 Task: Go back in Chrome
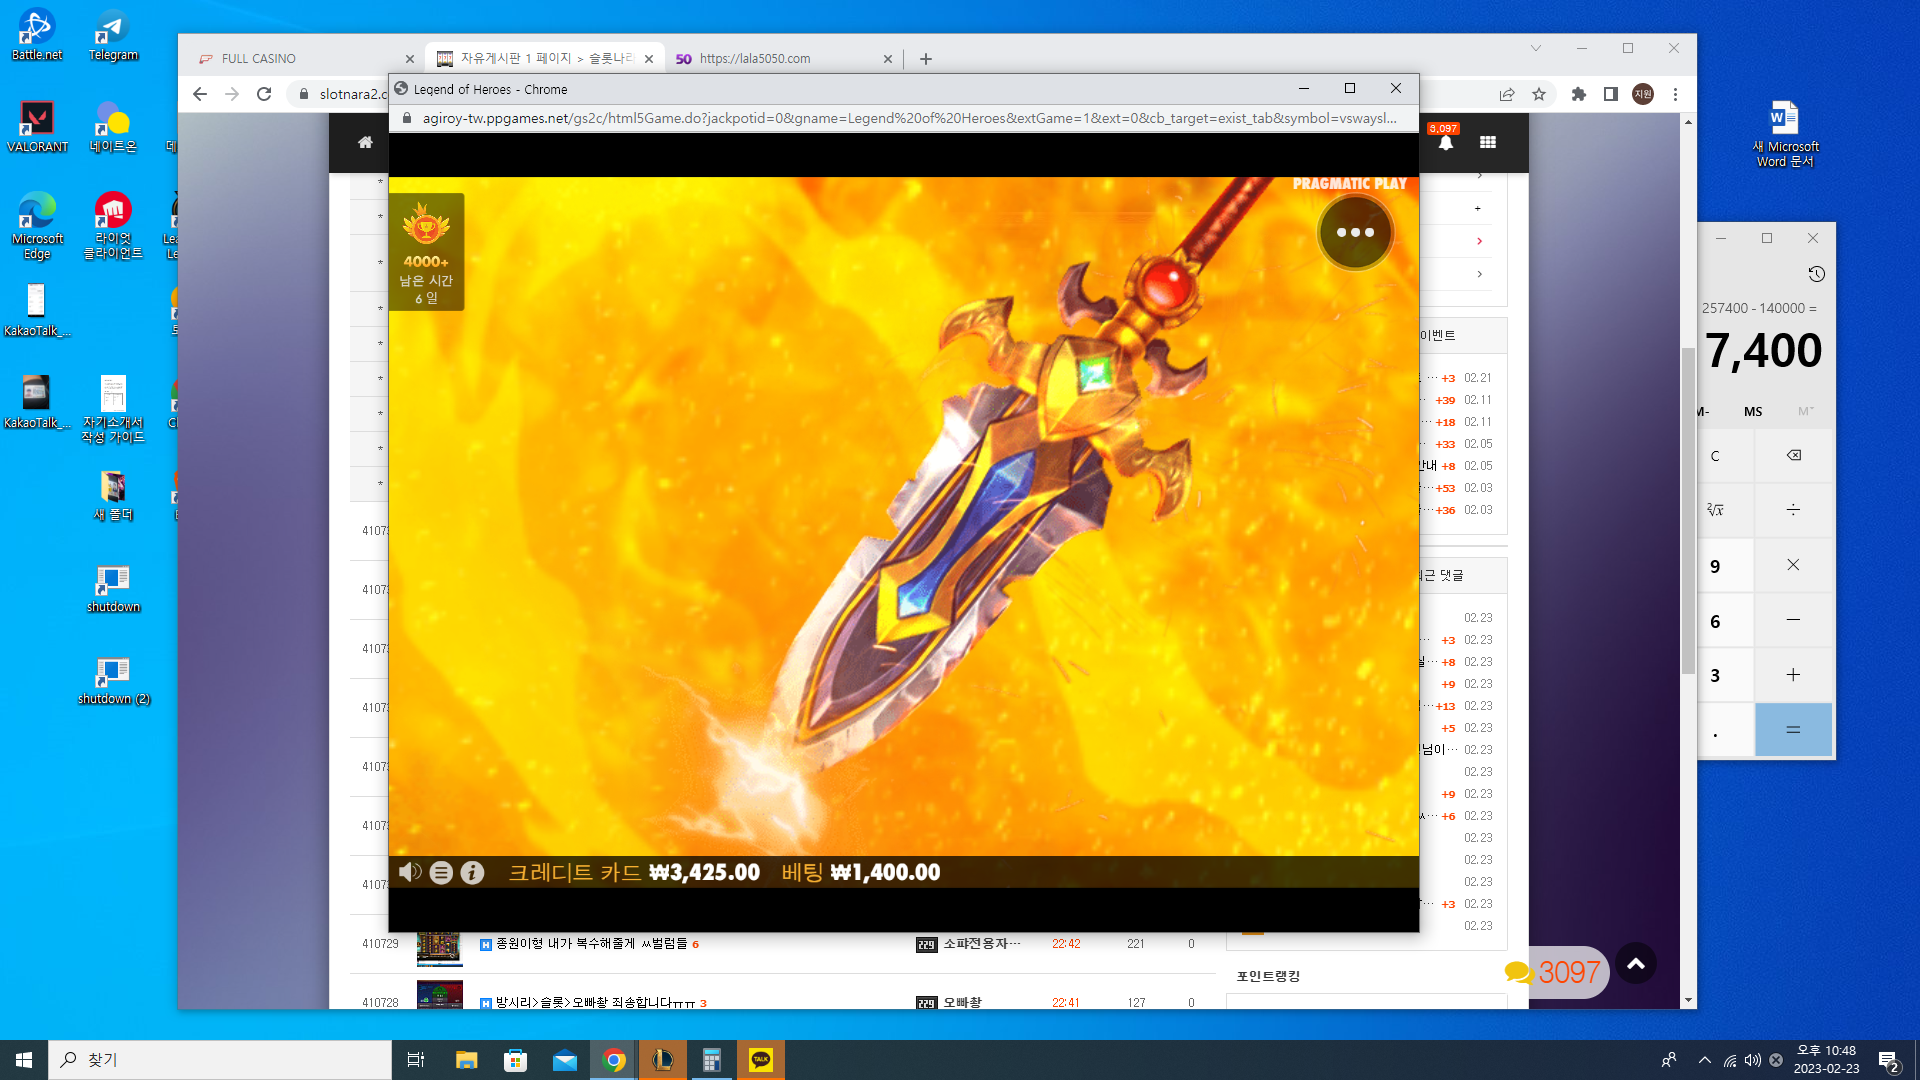pyautogui.click(x=200, y=94)
